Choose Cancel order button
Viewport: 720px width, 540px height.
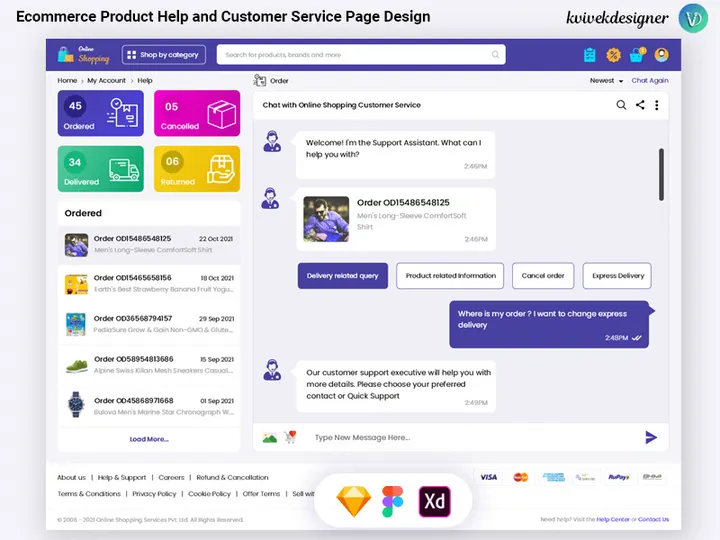coord(543,276)
